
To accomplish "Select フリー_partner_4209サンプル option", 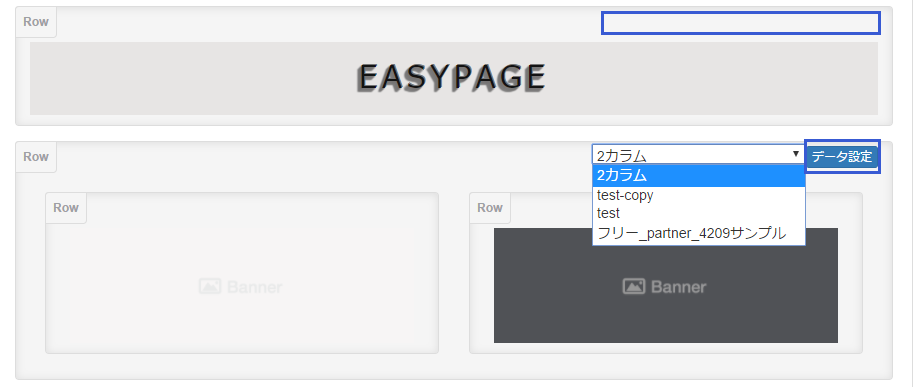I will click(x=699, y=233).
